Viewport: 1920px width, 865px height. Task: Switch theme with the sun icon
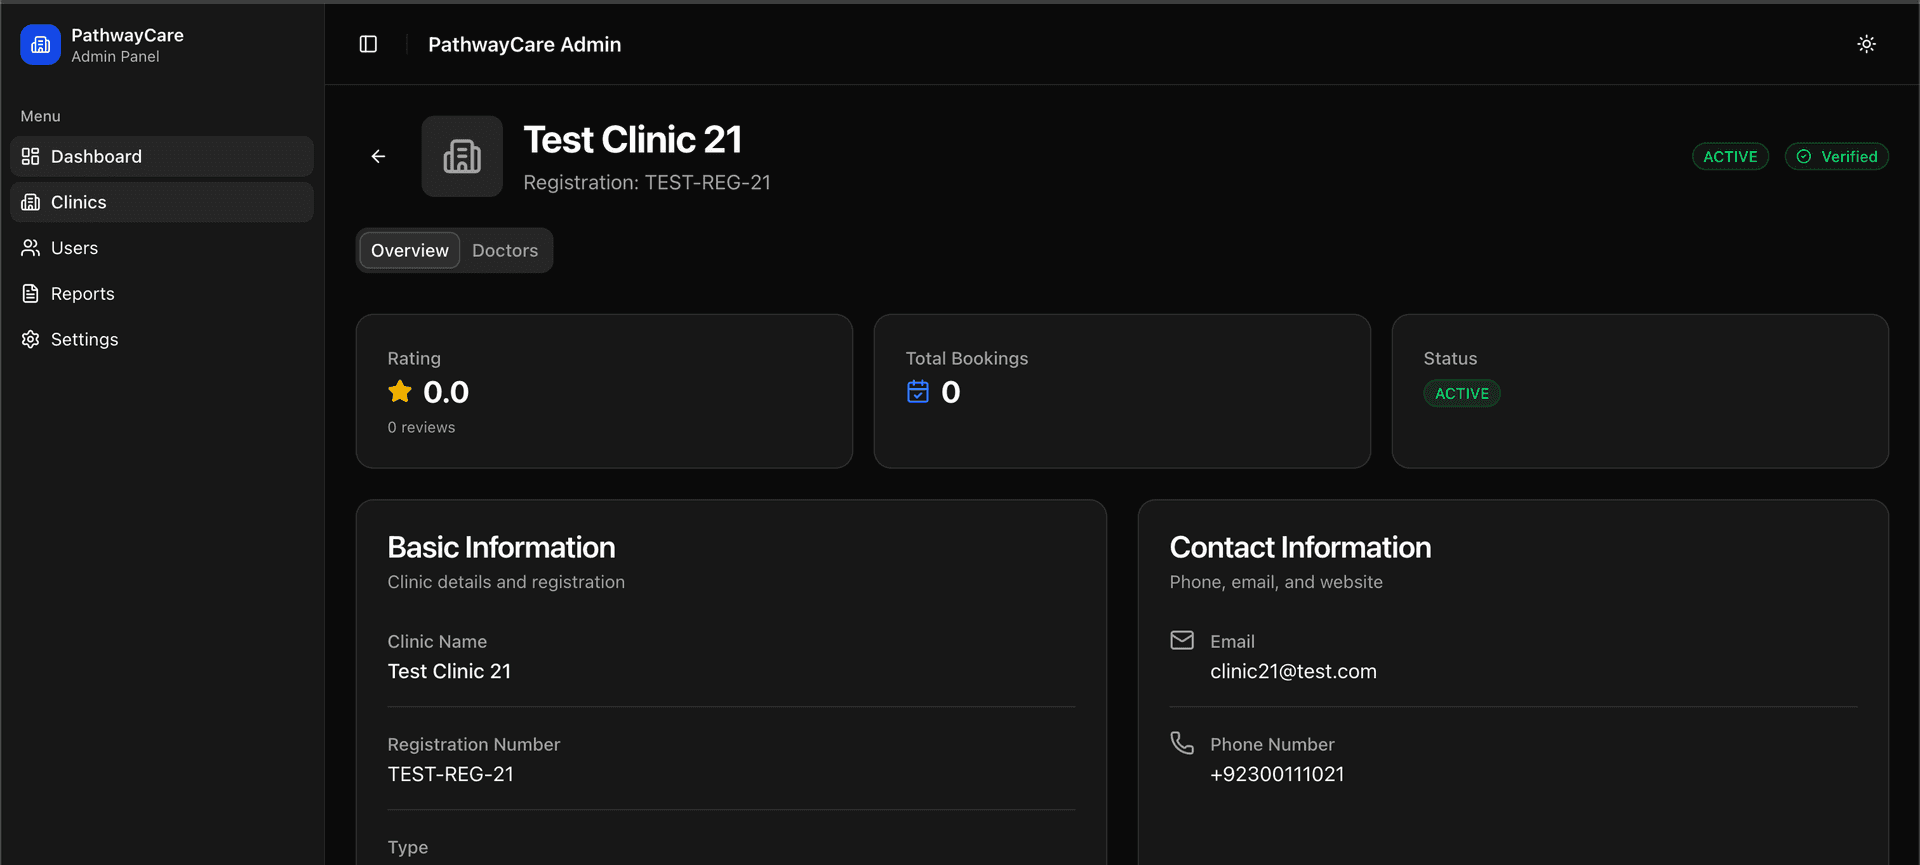pyautogui.click(x=1866, y=44)
